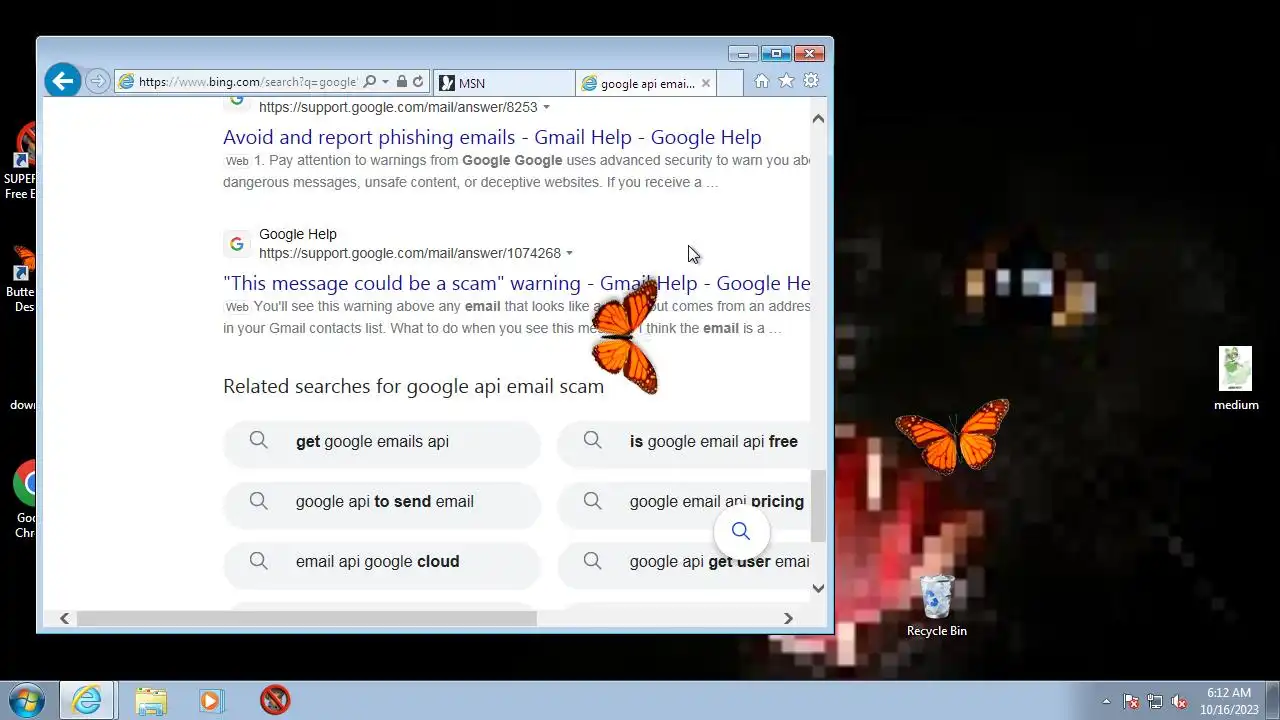Click the taskbar clock showing 6:12 AM
Screen dimensions: 1280x720
click(x=1228, y=700)
